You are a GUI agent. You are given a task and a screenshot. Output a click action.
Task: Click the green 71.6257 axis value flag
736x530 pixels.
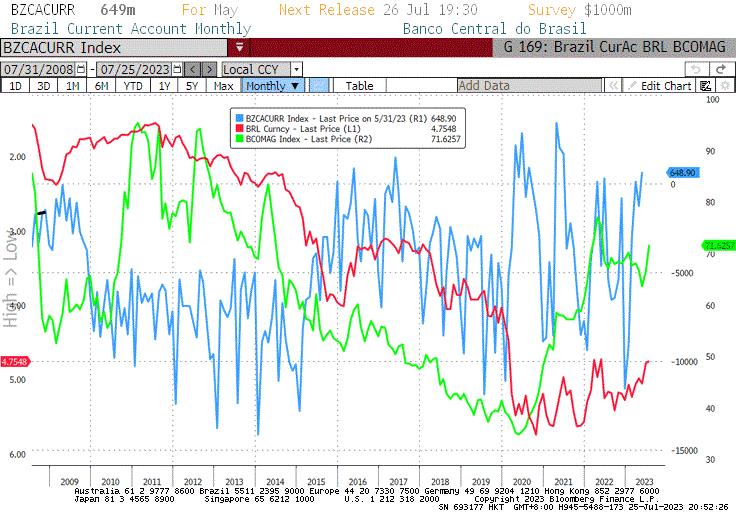pos(718,246)
